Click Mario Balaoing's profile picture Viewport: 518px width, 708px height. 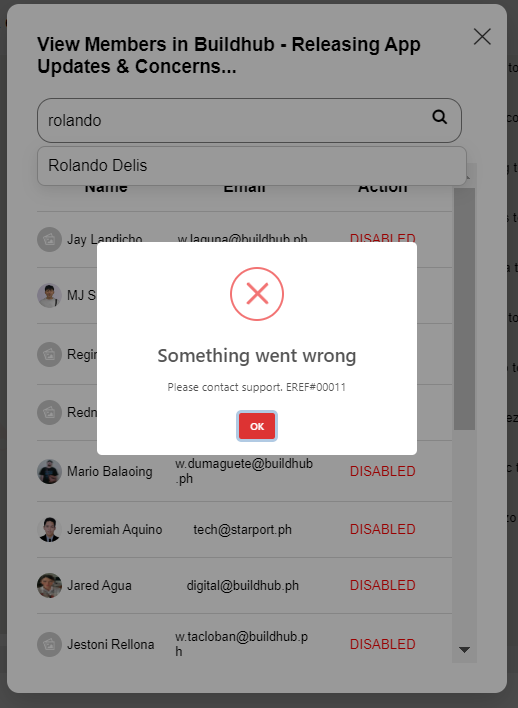49,471
